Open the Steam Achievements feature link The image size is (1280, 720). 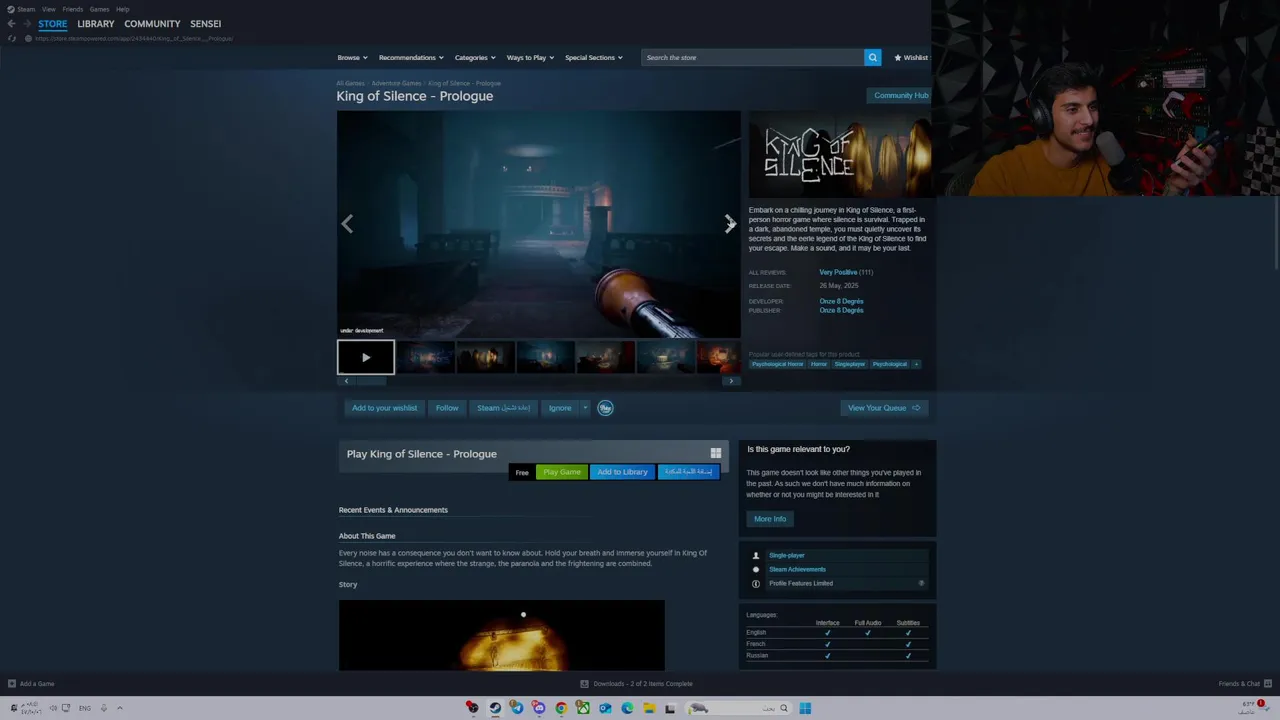click(x=797, y=569)
